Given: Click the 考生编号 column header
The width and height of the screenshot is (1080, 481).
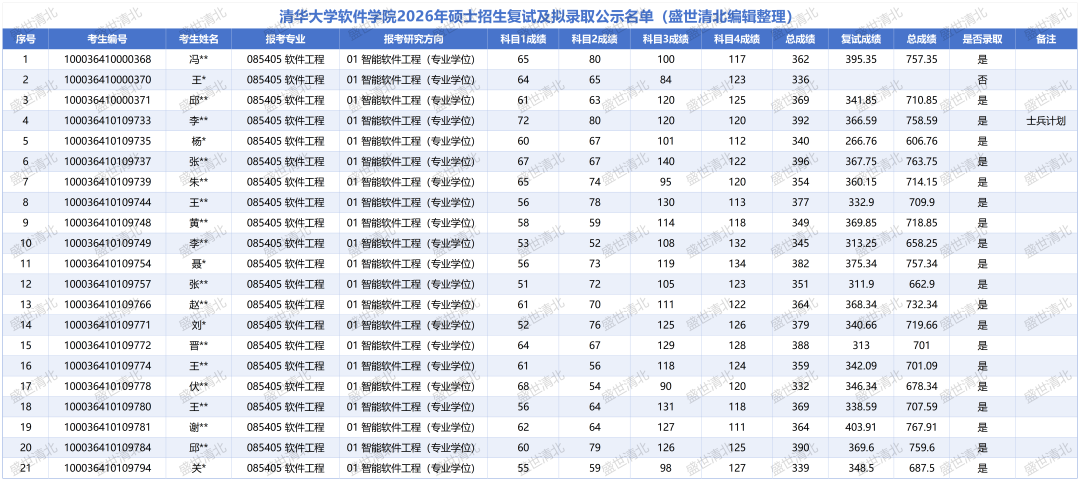Looking at the screenshot, I should (107, 39).
